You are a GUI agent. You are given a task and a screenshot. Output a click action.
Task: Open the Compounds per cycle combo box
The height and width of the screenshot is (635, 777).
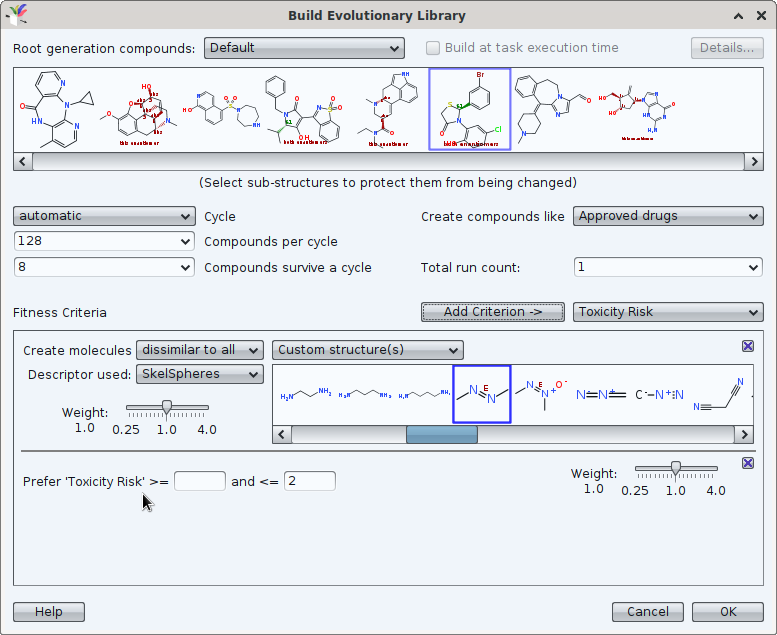point(104,241)
